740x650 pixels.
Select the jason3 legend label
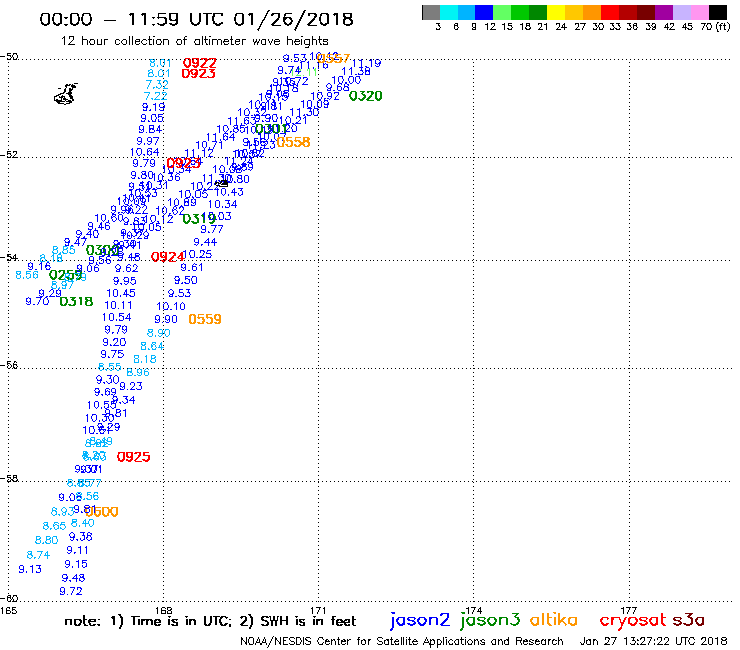click(x=490, y=620)
